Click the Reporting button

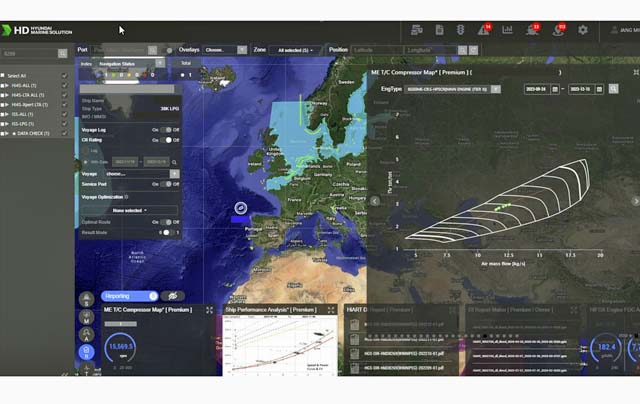click(130, 296)
